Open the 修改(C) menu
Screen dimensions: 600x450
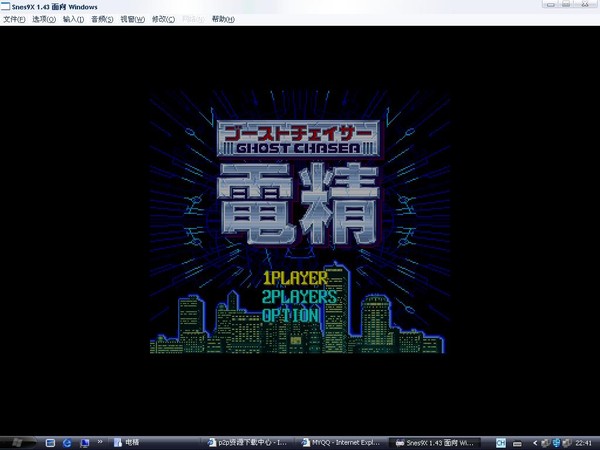163,19
